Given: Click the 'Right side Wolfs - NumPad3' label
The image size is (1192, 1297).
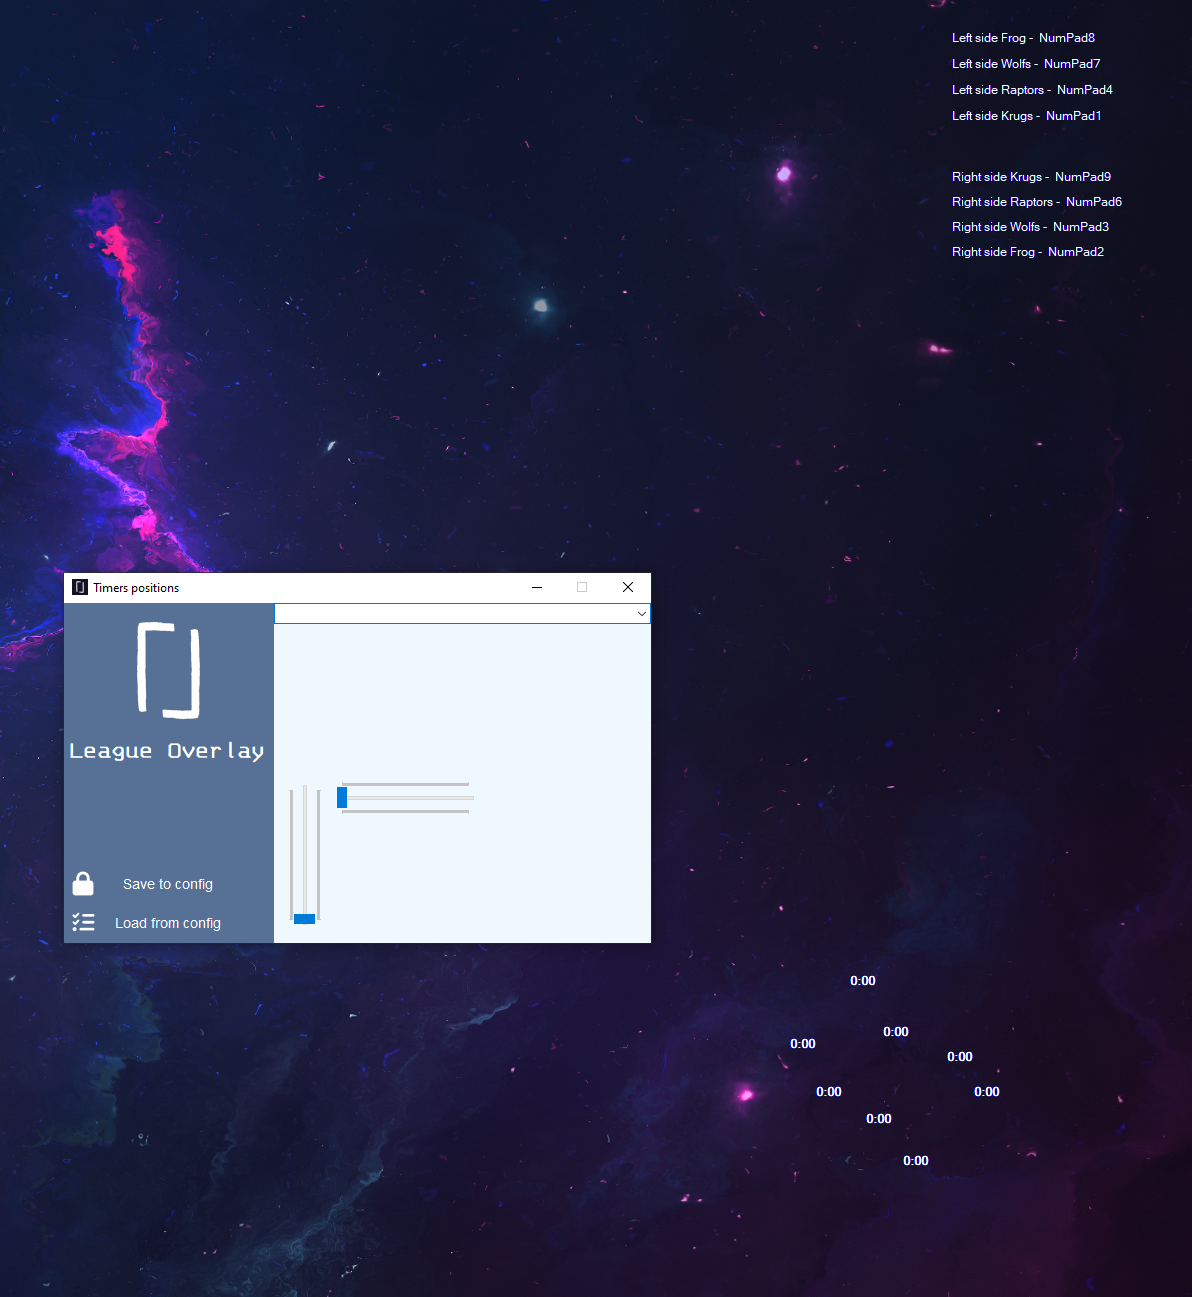Looking at the screenshot, I should pos(1030,227).
